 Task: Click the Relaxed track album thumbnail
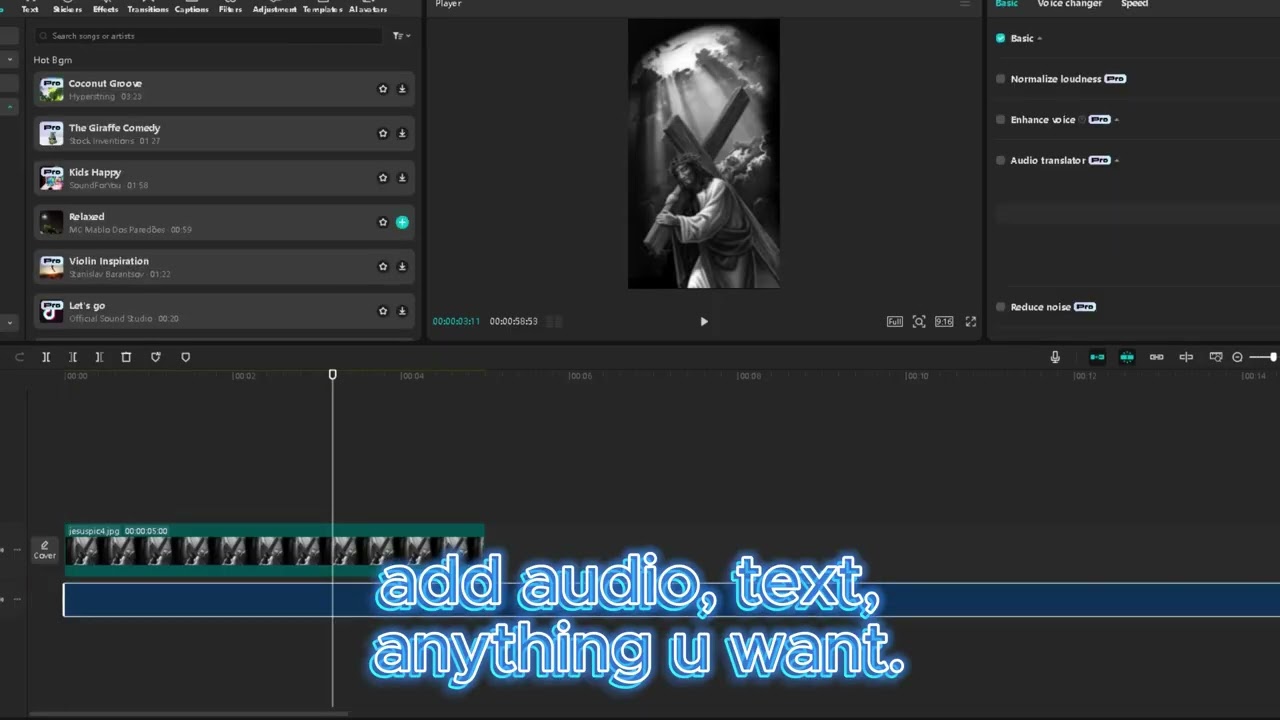tap(51, 222)
